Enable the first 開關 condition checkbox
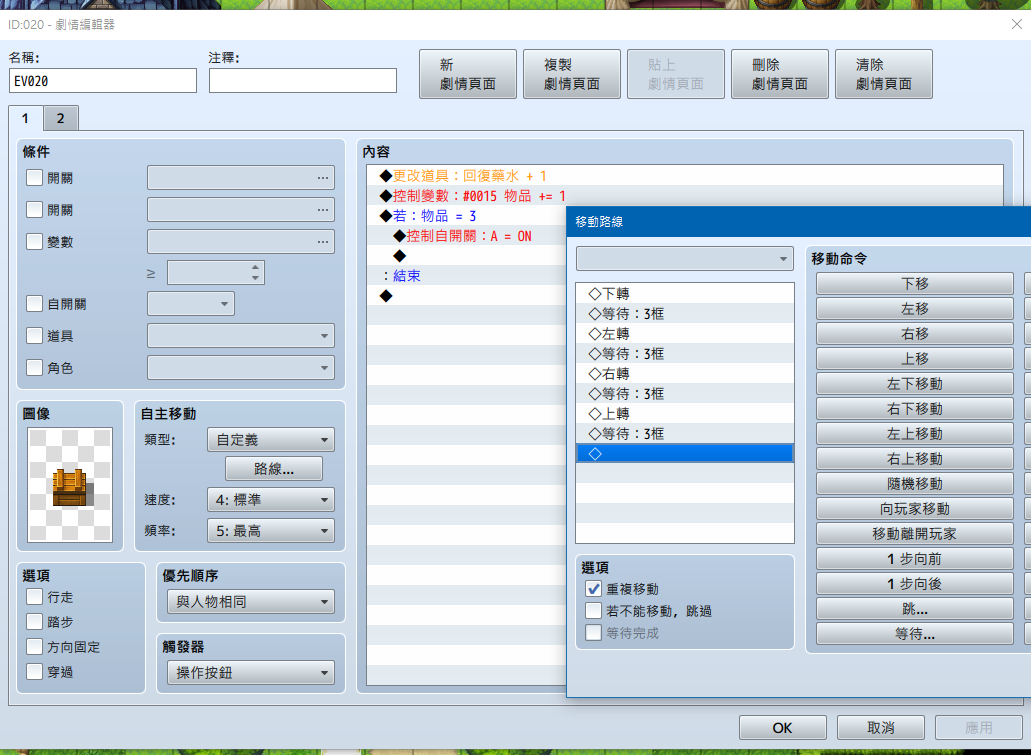 click(34, 178)
